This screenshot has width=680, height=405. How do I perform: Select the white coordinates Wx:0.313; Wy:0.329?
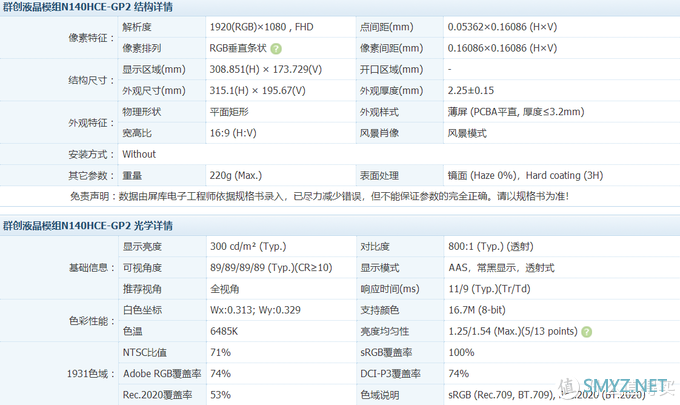[x=255, y=310]
